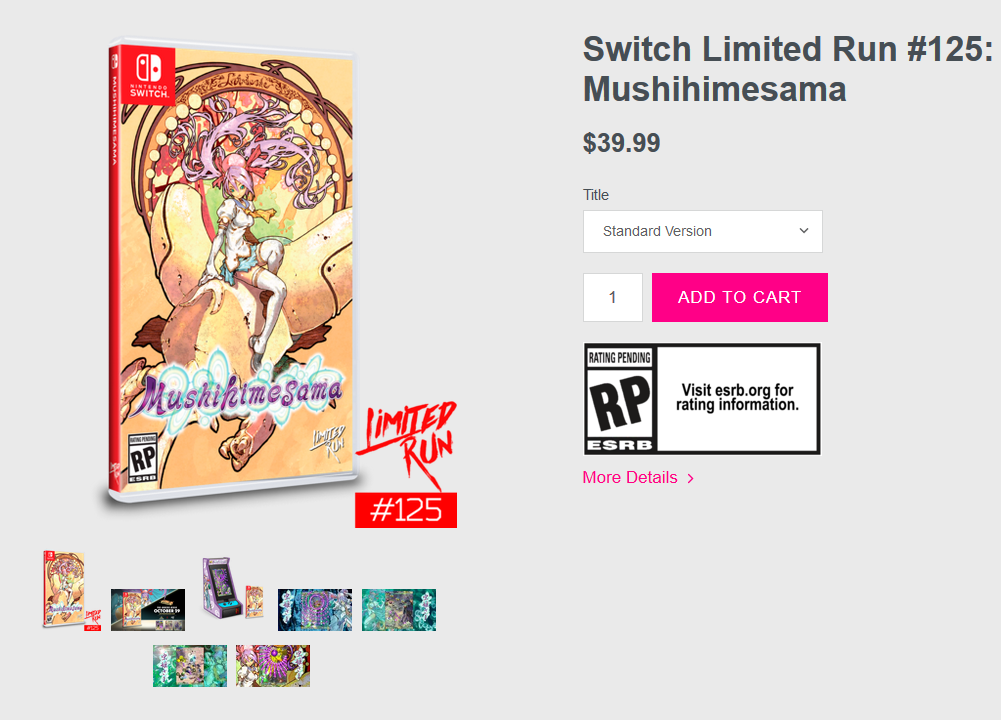This screenshot has width=1001, height=720.
Task: Click the red Limited Run #125 logo
Action: tap(407, 465)
